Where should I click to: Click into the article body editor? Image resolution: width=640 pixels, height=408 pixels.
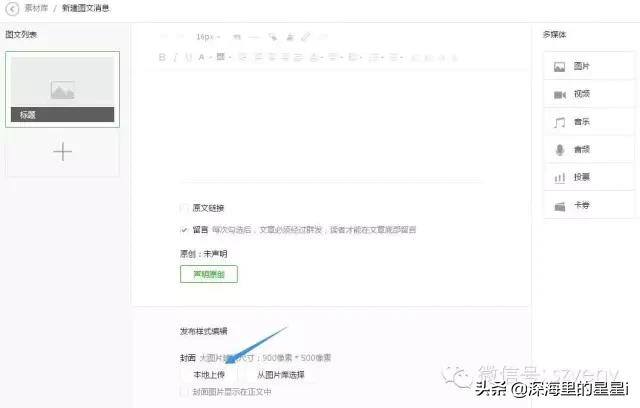click(x=331, y=126)
